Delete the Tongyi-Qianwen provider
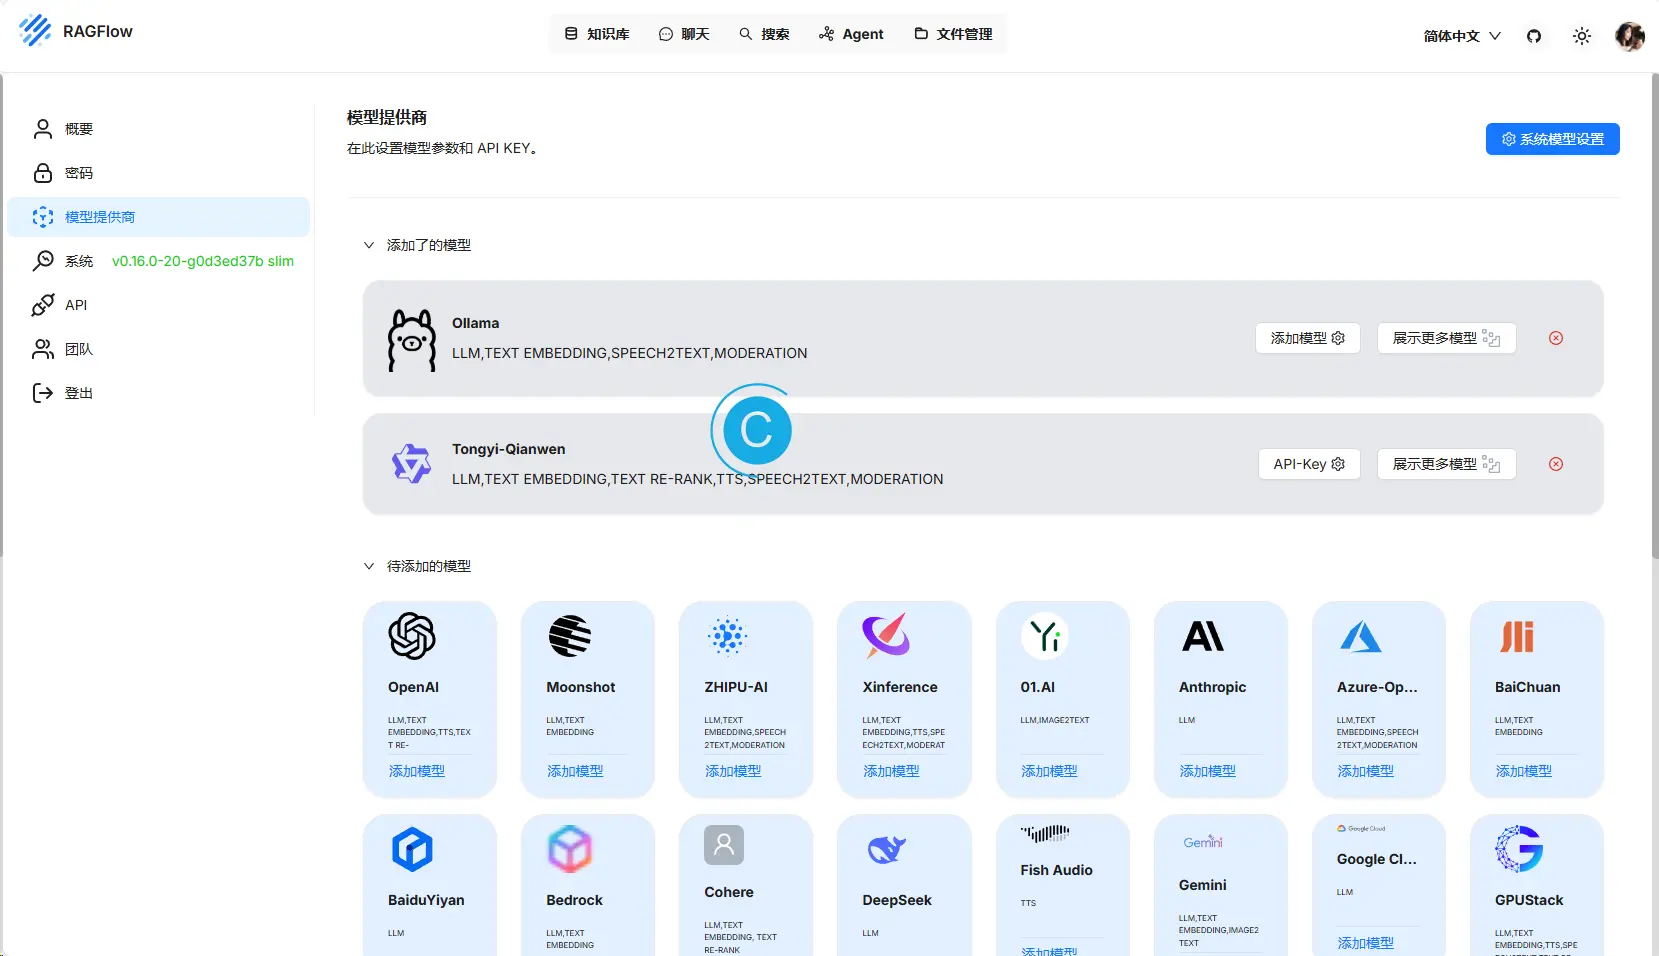The width and height of the screenshot is (1659, 956). tap(1556, 464)
